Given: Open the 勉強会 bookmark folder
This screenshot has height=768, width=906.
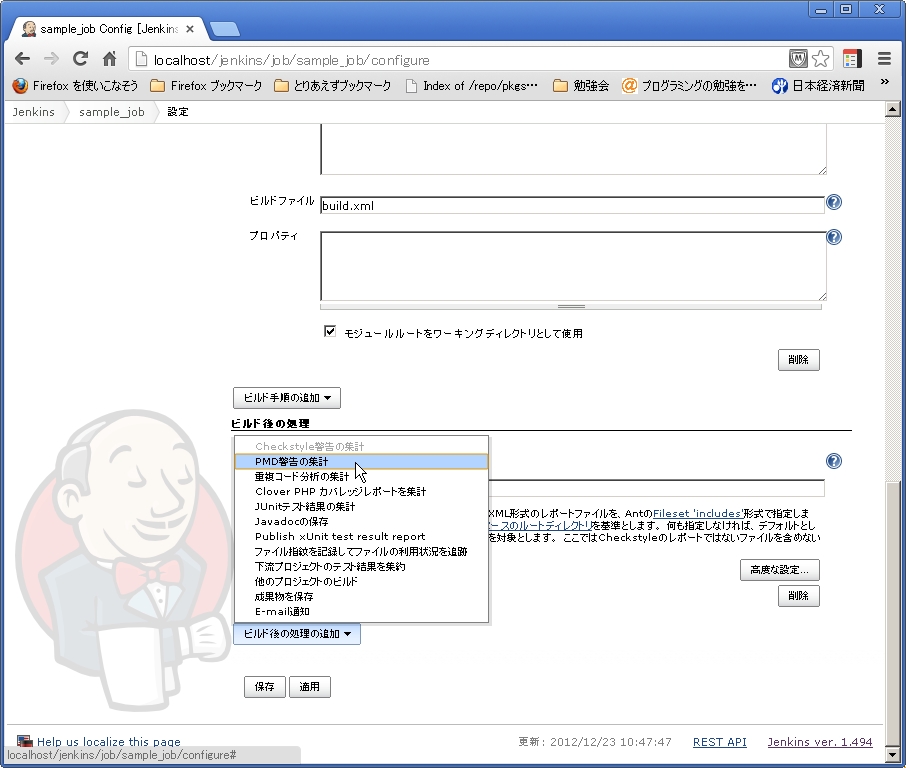Looking at the screenshot, I should (x=581, y=86).
